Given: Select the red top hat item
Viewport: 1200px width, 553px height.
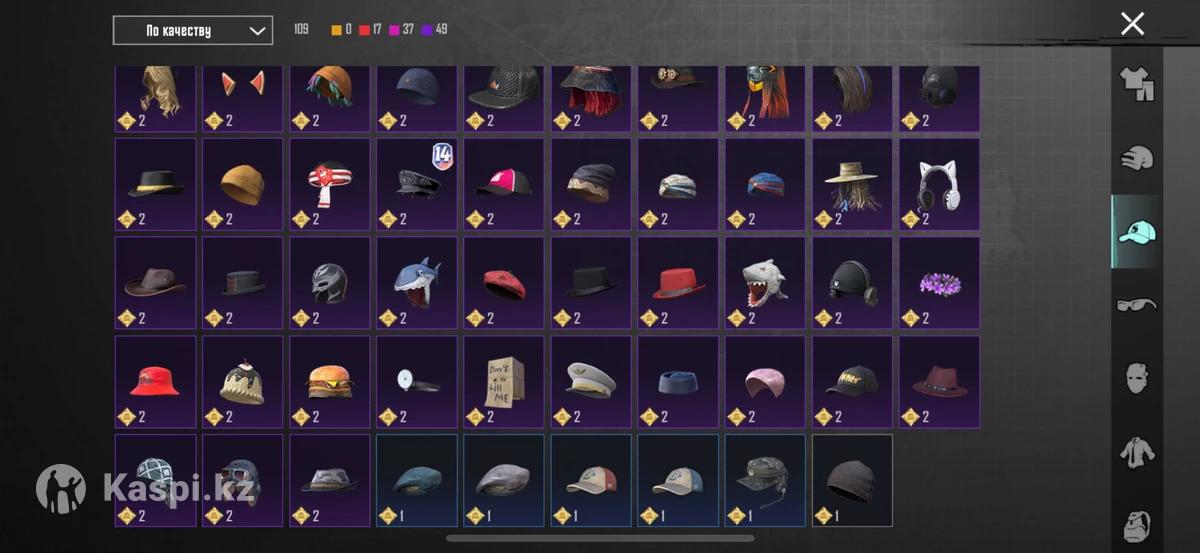Looking at the screenshot, I should click(678, 283).
